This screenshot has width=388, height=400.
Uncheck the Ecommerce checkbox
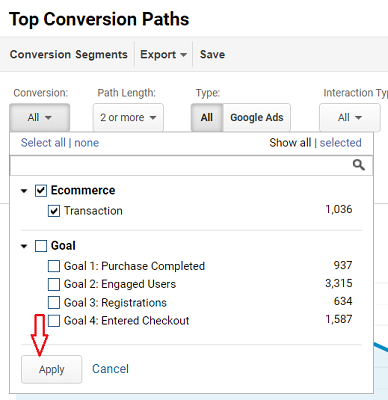[x=41, y=191]
